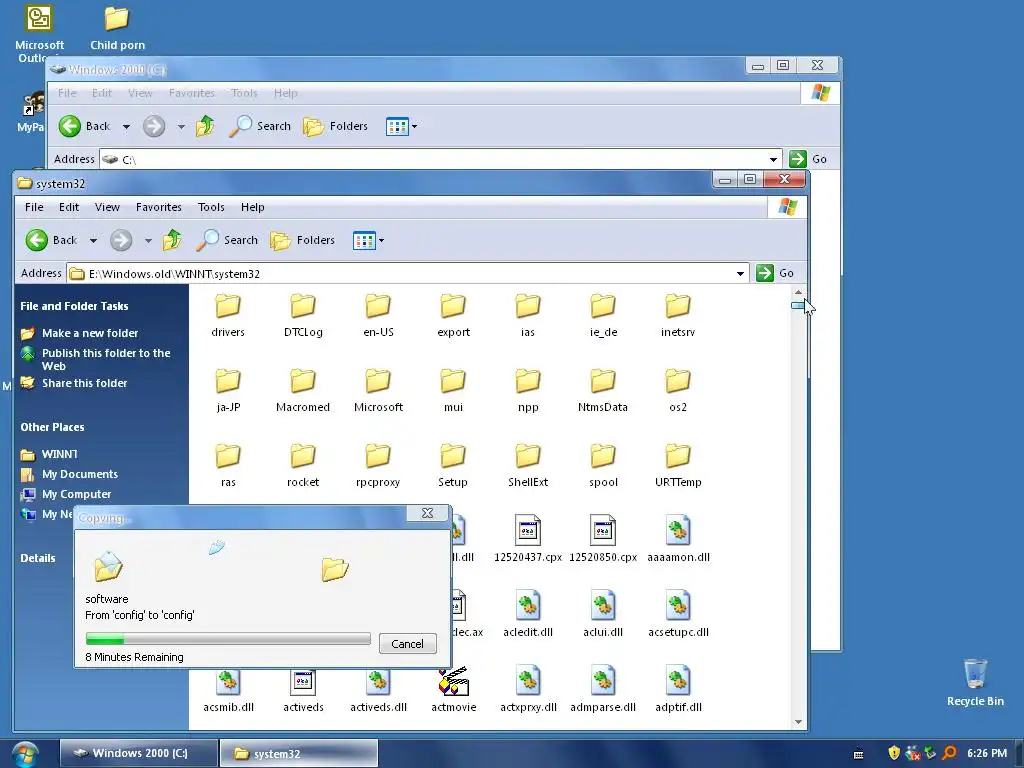Click the Search icon in the Windows 2000 (C:) window
The height and width of the screenshot is (768, 1024).
(240, 126)
